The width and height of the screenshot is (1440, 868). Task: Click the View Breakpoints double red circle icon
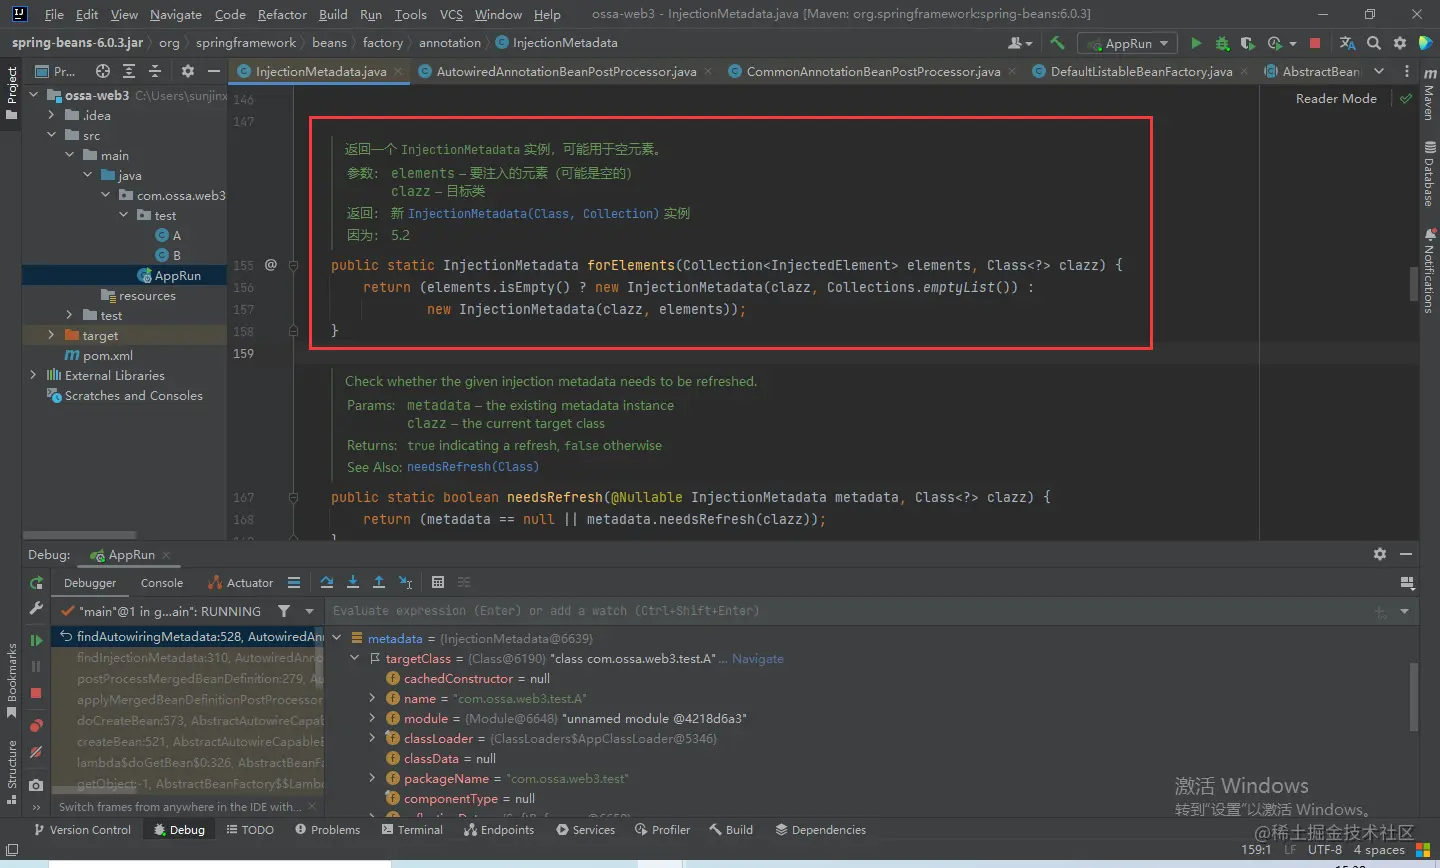click(x=36, y=725)
